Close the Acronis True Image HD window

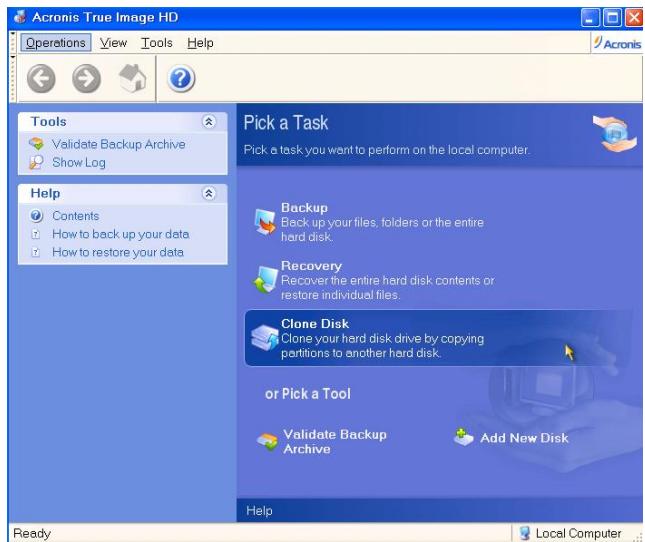tap(634, 18)
